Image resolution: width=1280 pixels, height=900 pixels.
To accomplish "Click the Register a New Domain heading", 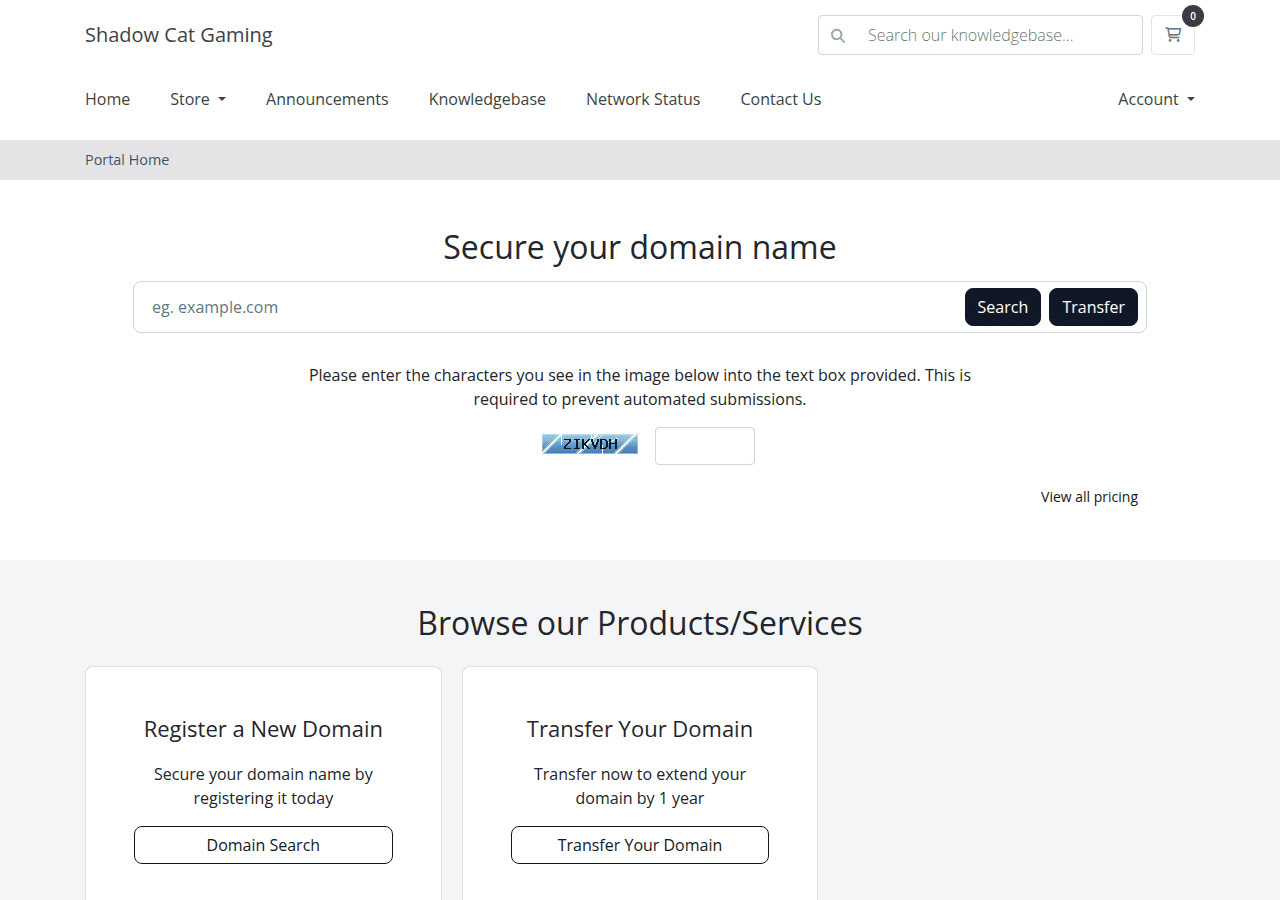I will (263, 729).
